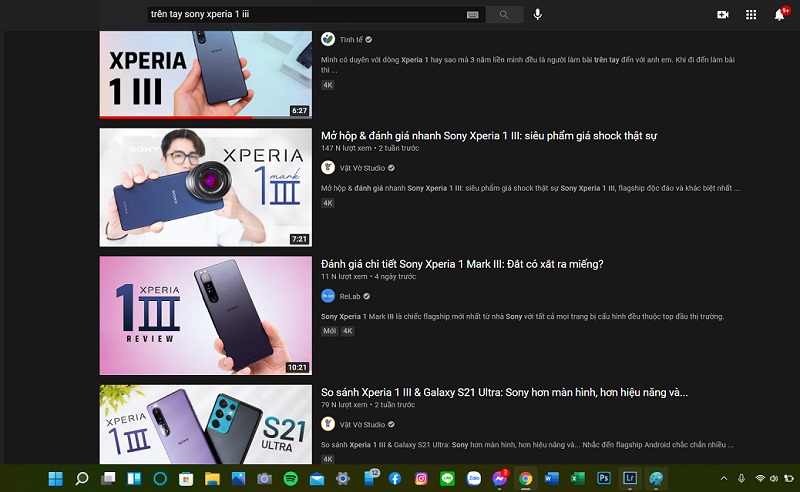Click description 'Sony Xperia 1 Mark III là chiếc flagship'
The width and height of the screenshot is (800, 492).
point(522,316)
